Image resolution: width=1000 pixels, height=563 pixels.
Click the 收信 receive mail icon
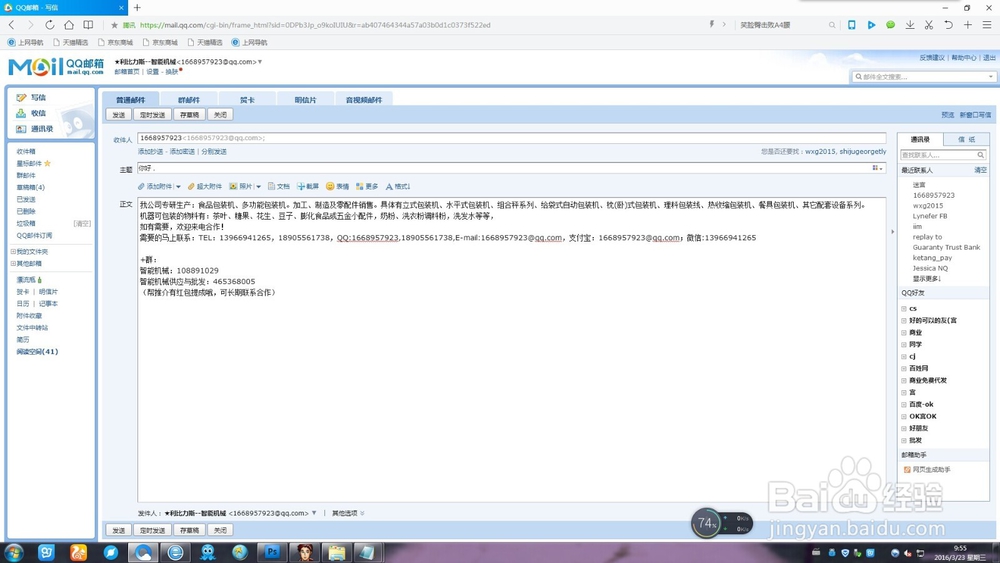(21, 113)
